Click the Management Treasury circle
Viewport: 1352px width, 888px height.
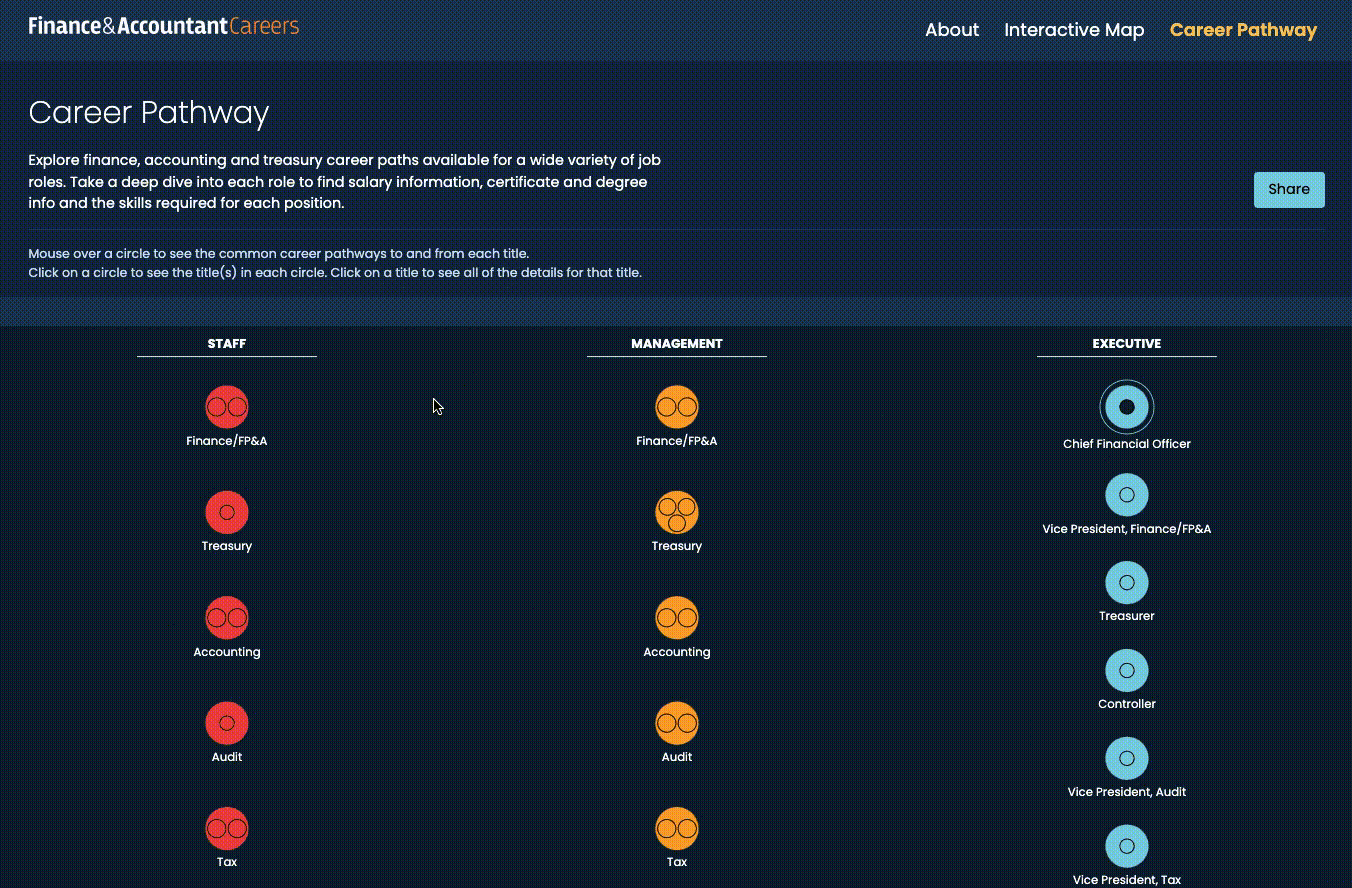pyautogui.click(x=677, y=513)
